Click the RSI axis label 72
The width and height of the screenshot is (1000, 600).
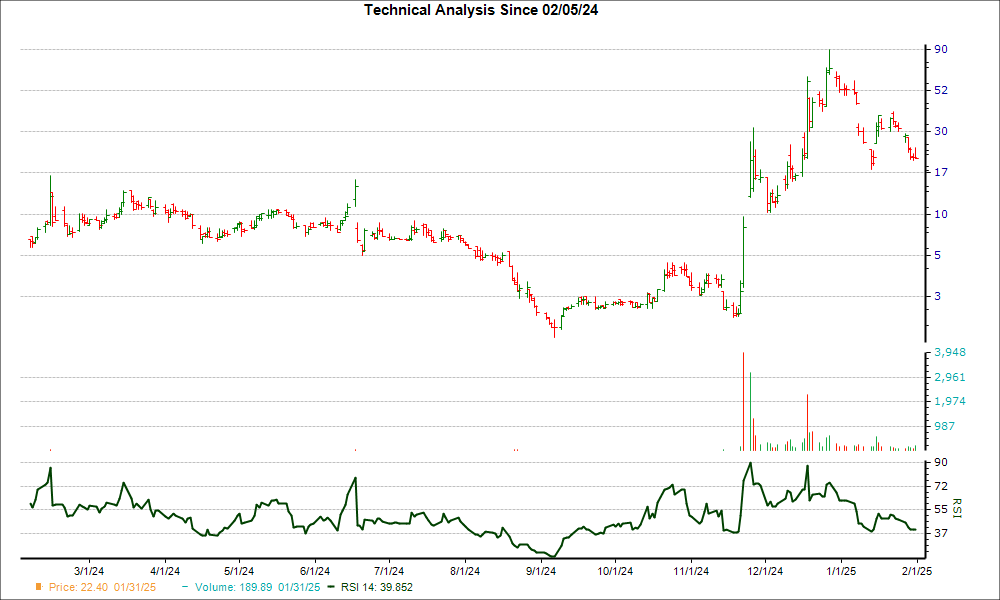pos(941,487)
